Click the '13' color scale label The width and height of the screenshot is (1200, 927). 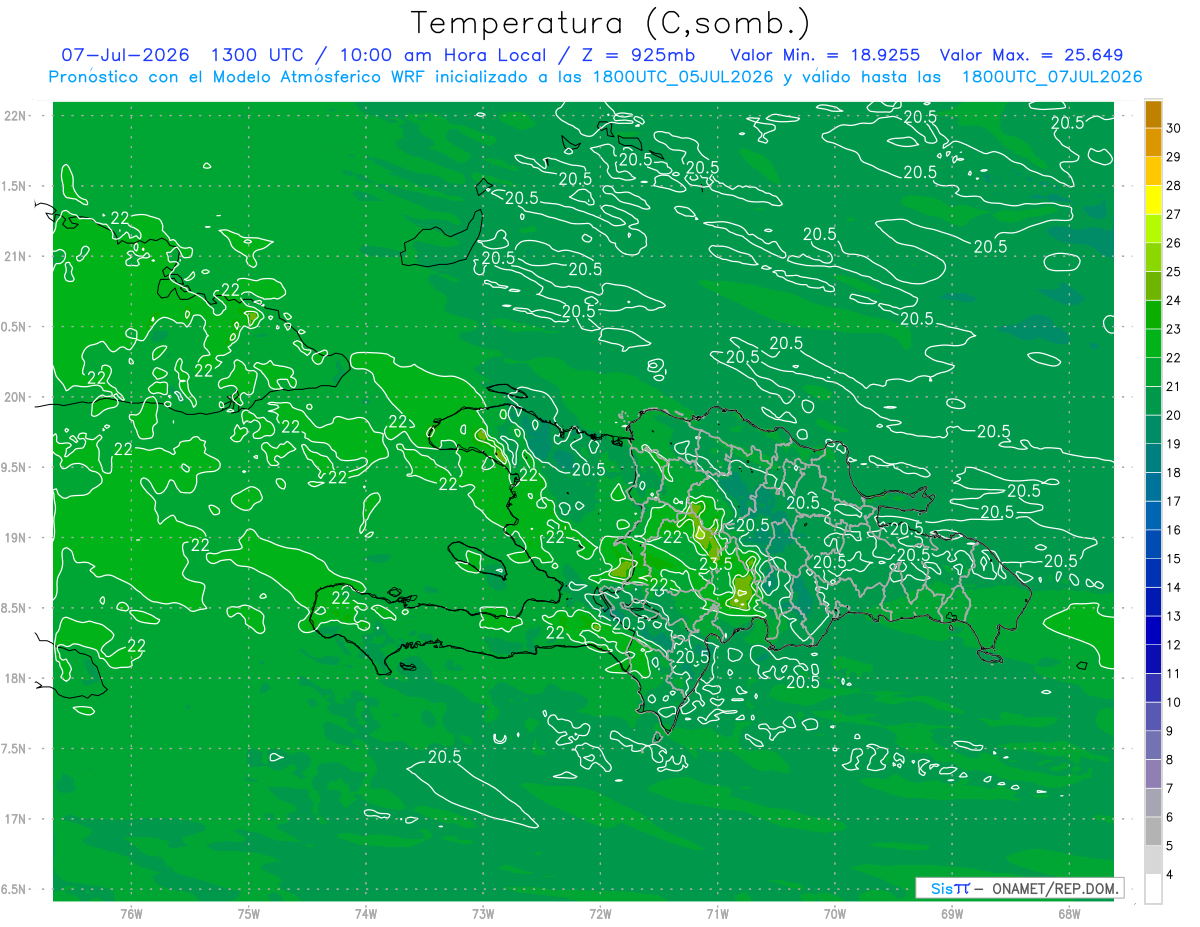[x=1173, y=616]
